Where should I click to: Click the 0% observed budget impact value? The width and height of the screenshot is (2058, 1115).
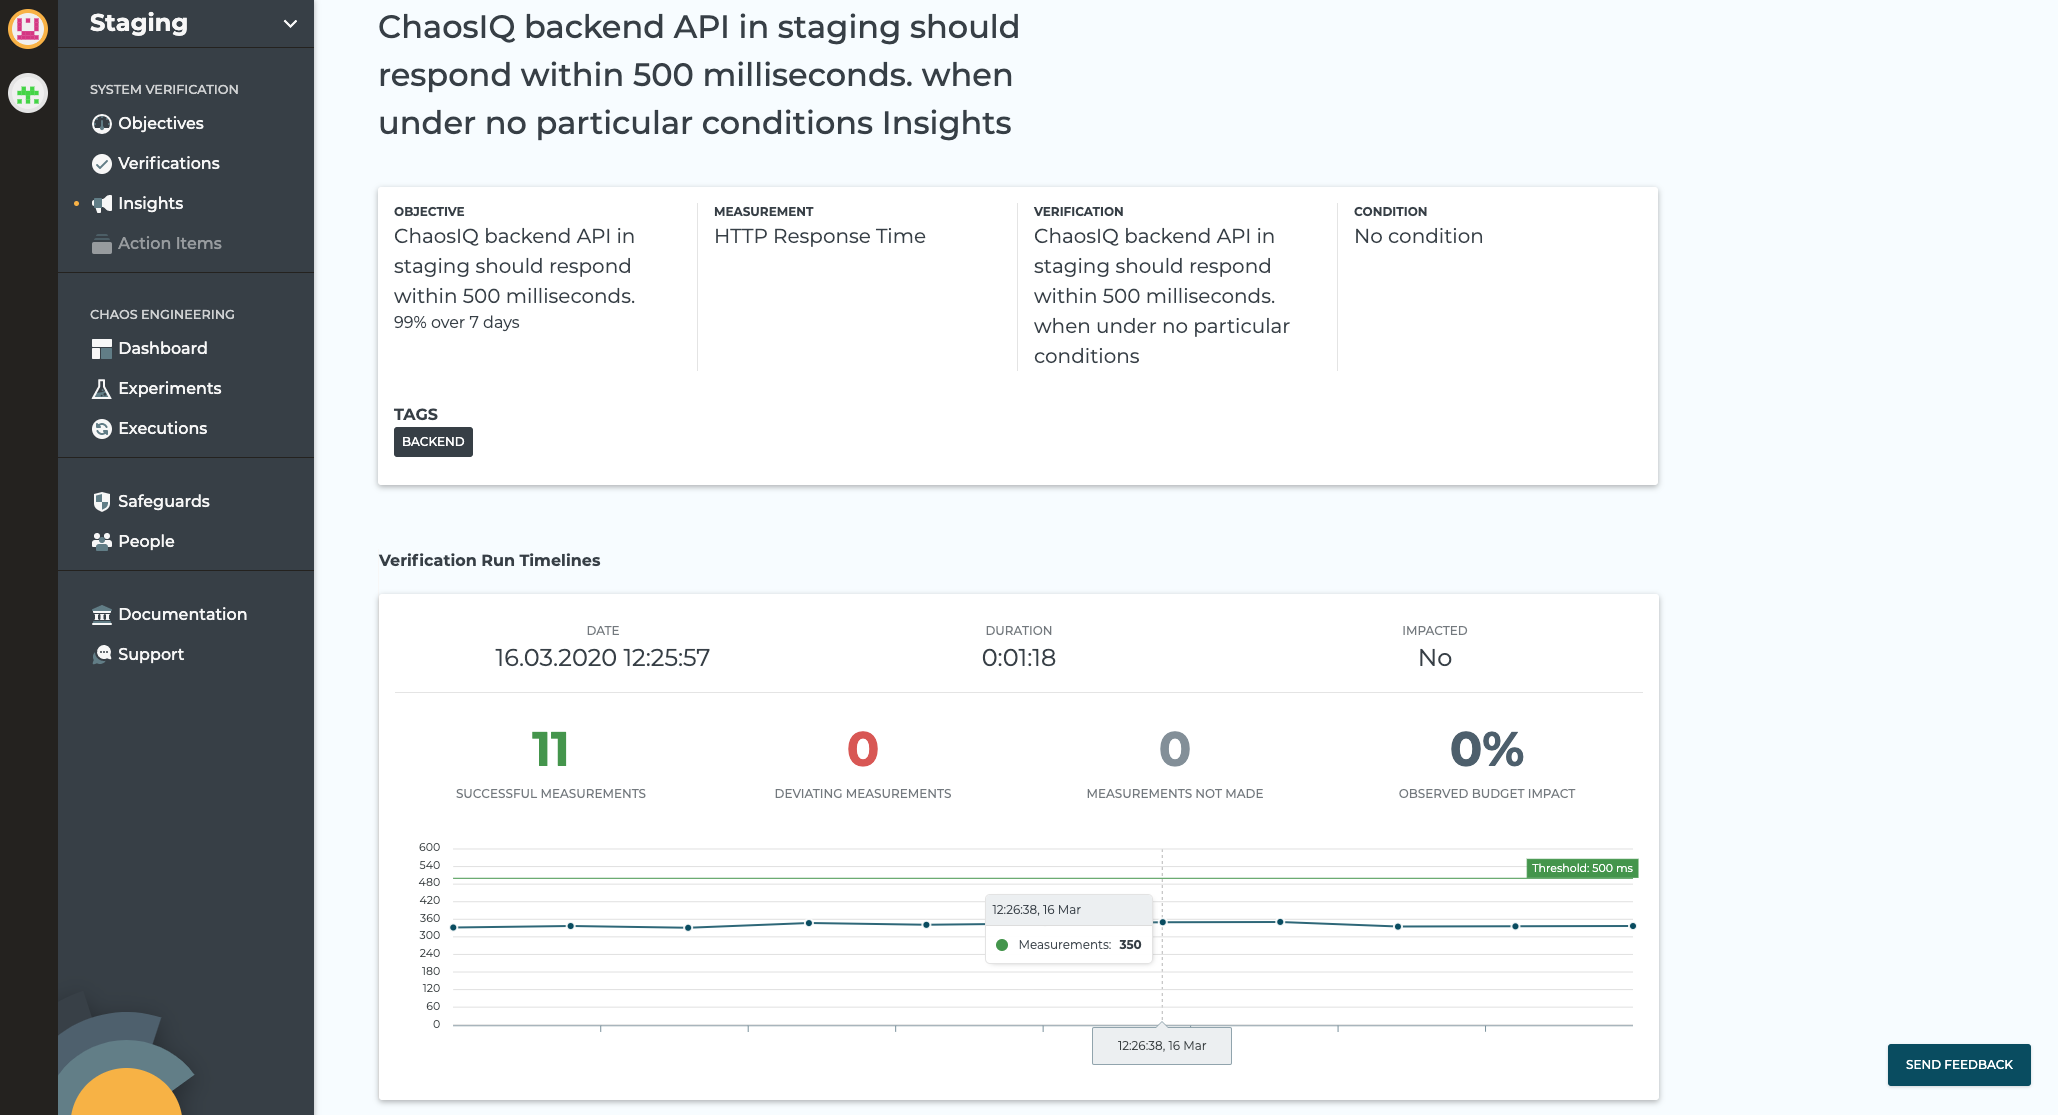1487,749
